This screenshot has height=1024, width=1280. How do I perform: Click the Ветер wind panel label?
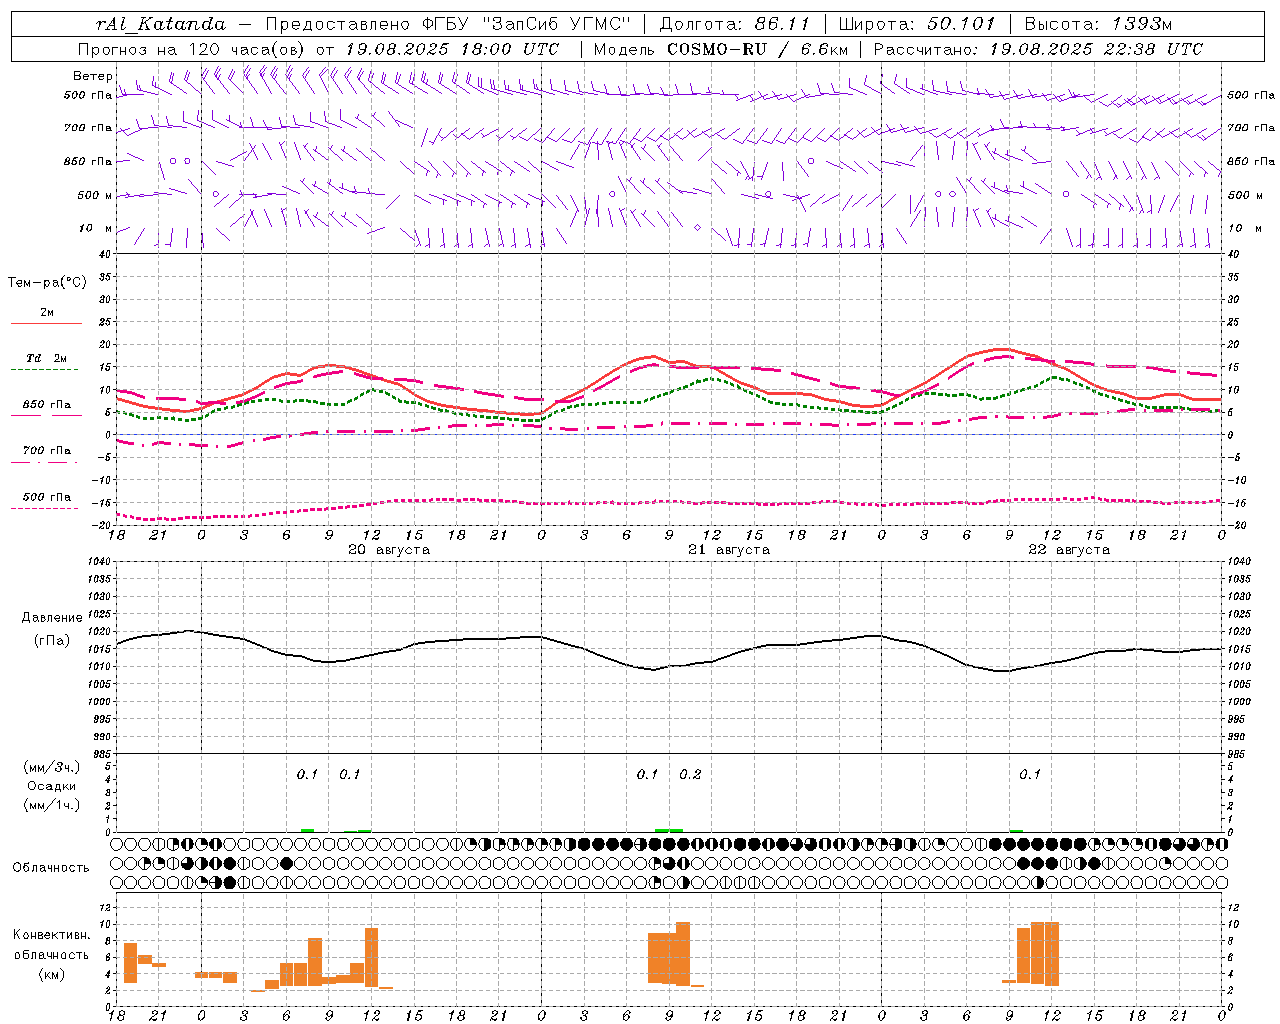[92, 76]
